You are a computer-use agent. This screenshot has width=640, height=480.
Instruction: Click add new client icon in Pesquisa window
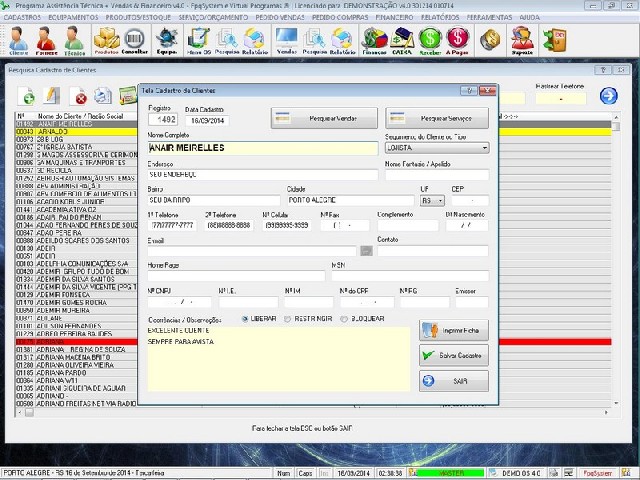[x=27, y=96]
